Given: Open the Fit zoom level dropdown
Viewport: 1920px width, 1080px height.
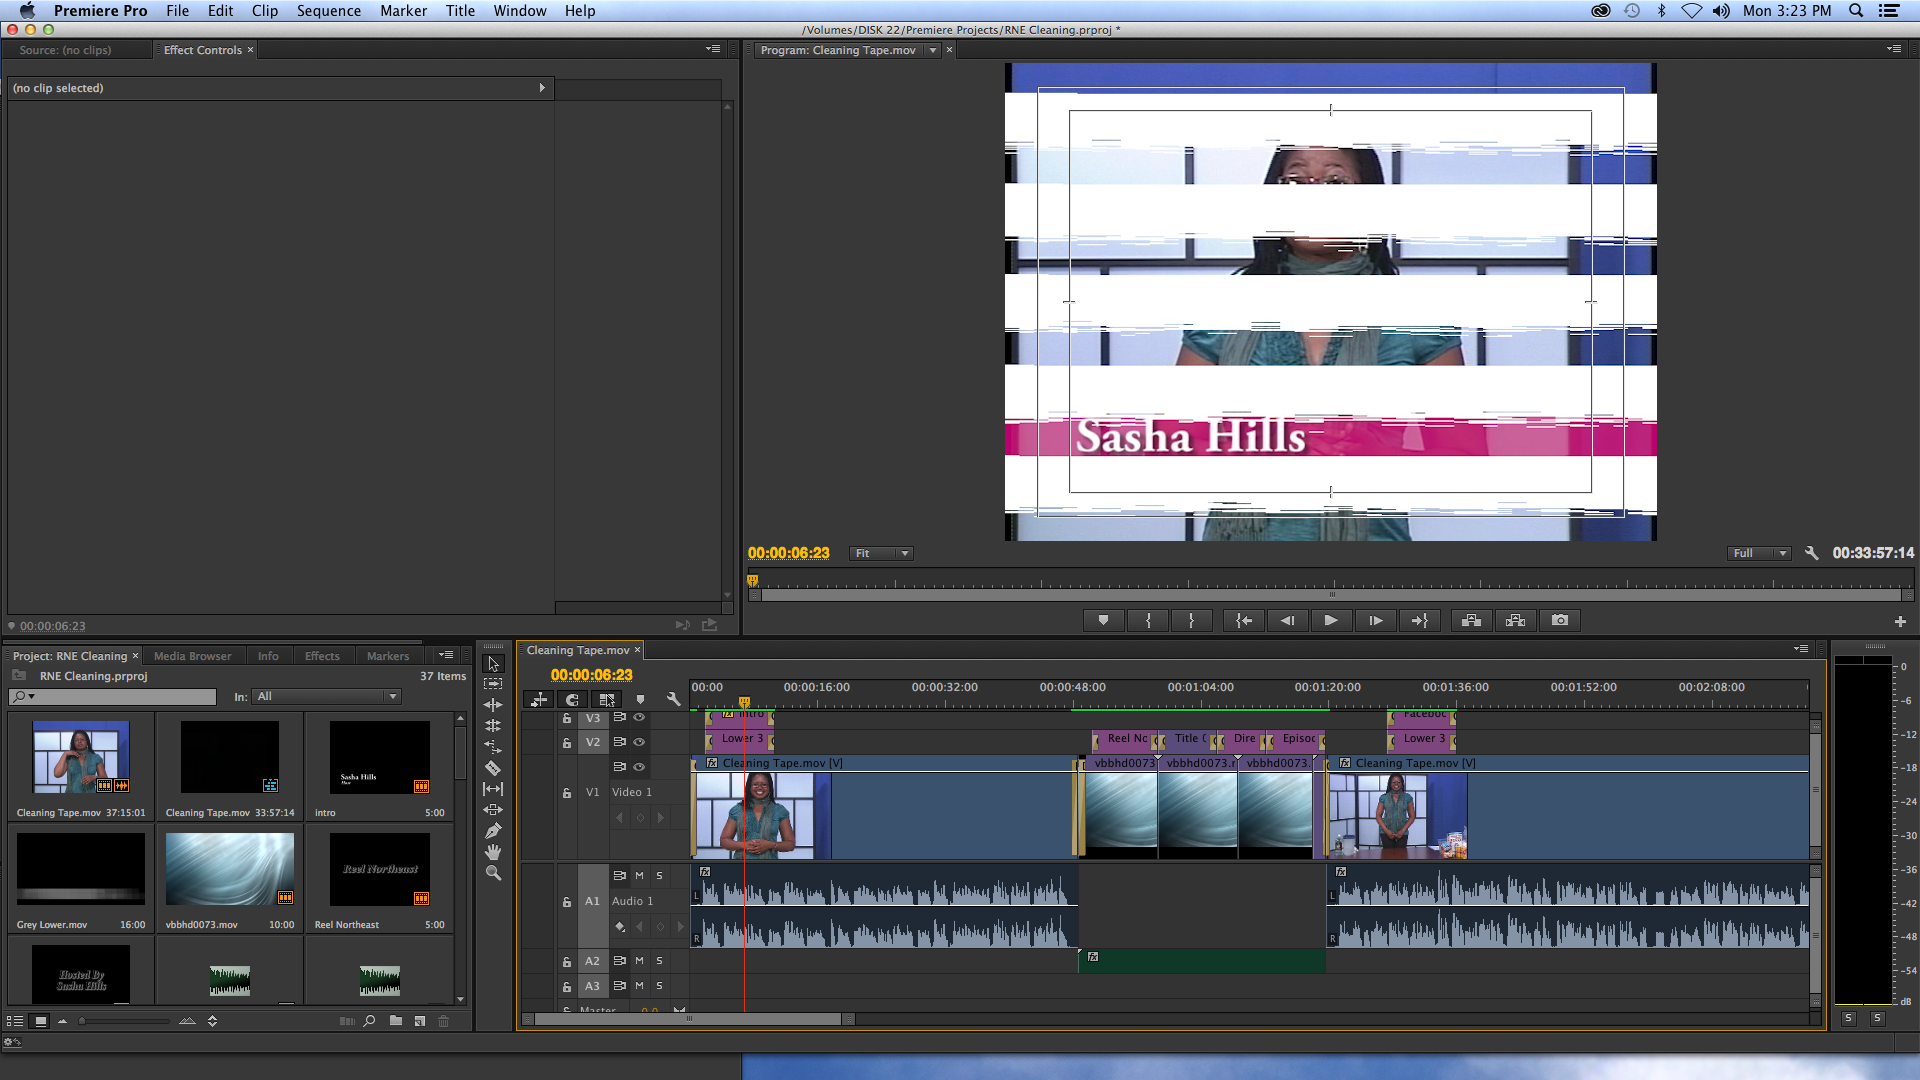Looking at the screenshot, I should pos(881,554).
